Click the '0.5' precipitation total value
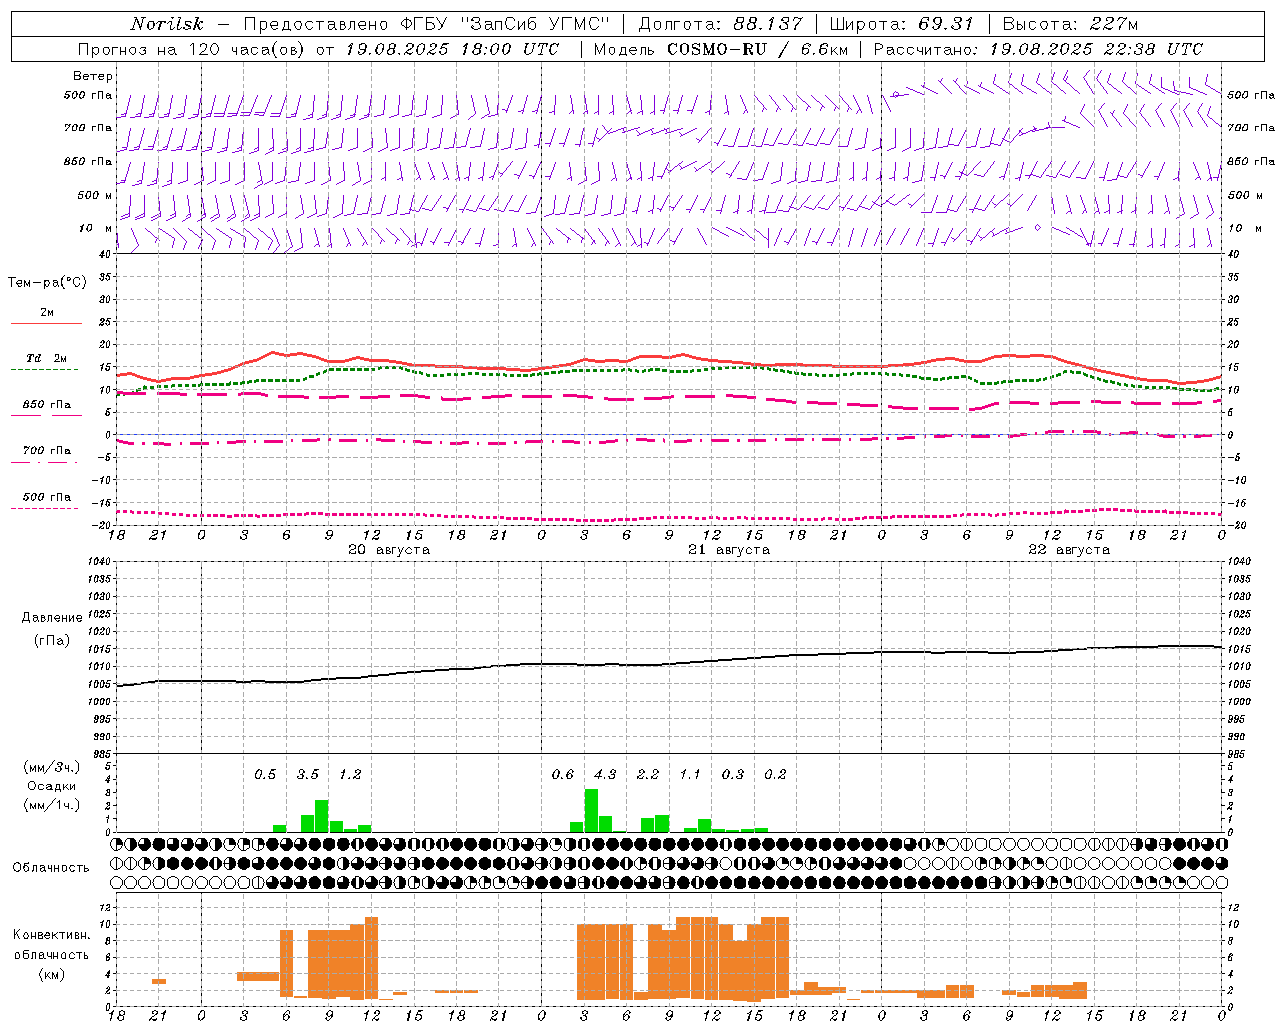Screen dimensions: 1280x1024 click(x=265, y=775)
